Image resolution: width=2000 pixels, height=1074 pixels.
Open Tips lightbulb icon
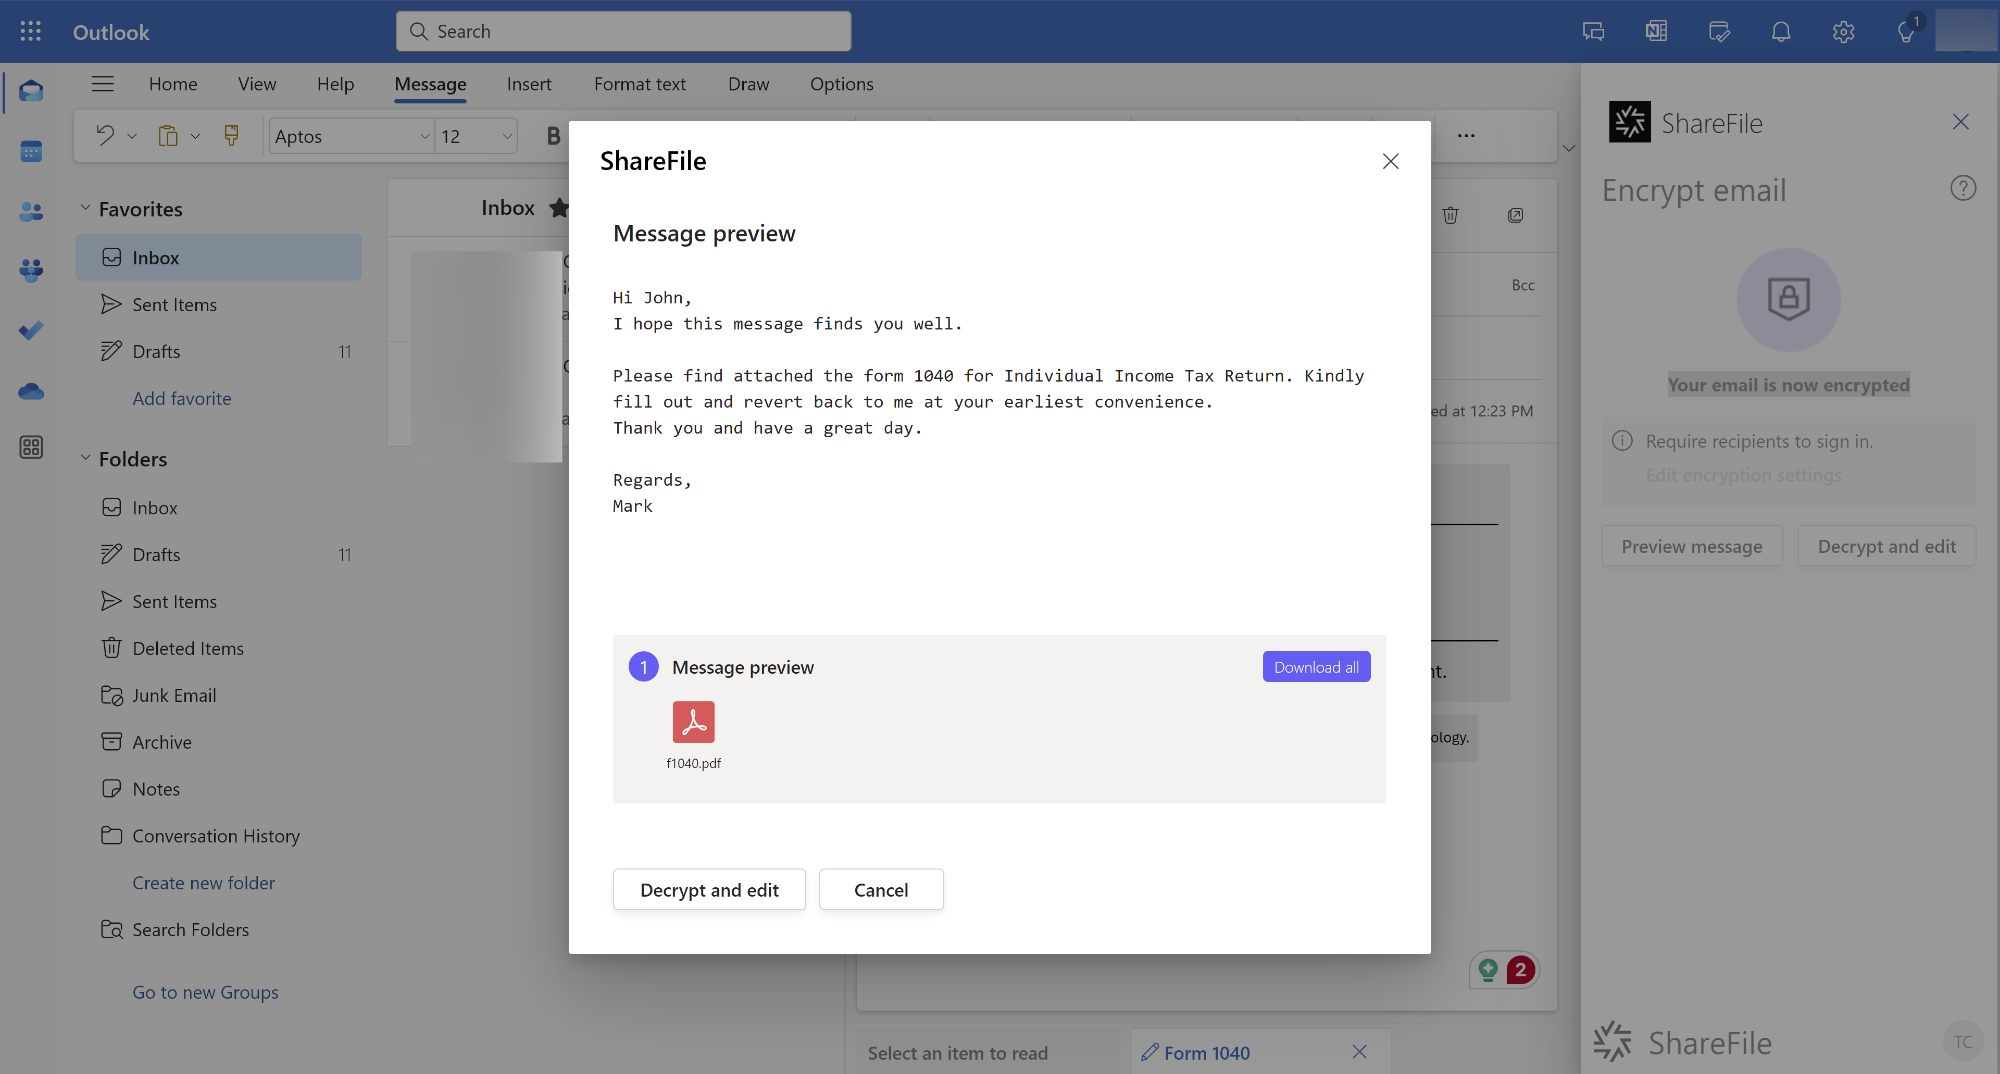click(x=1907, y=32)
